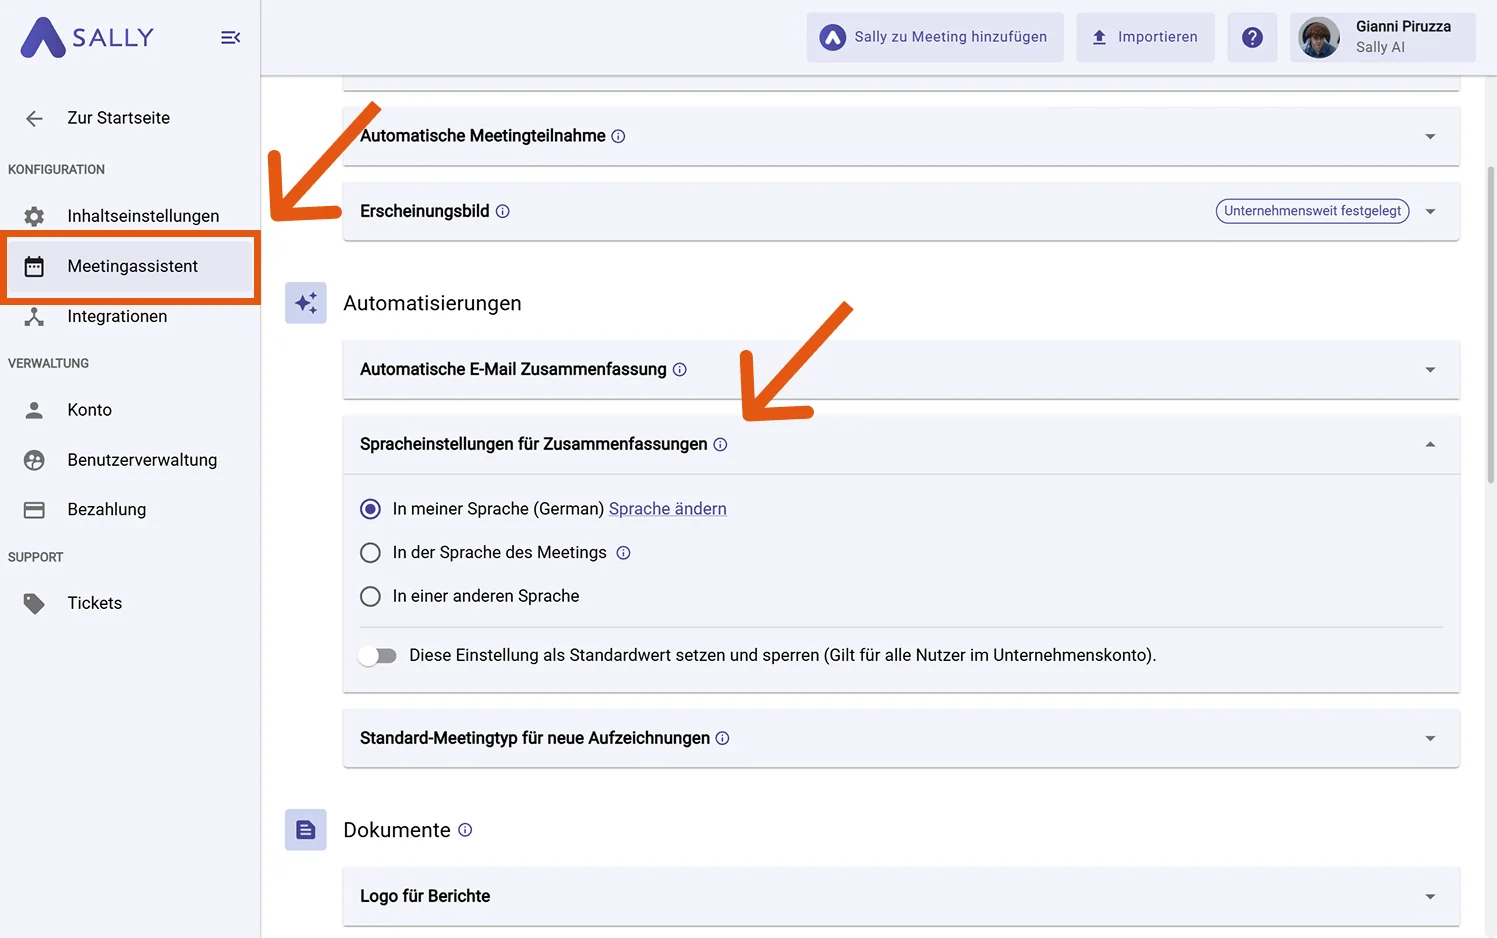This screenshot has width=1497, height=938.
Task: Click the Automatisierungen sparkle icon
Action: [306, 303]
